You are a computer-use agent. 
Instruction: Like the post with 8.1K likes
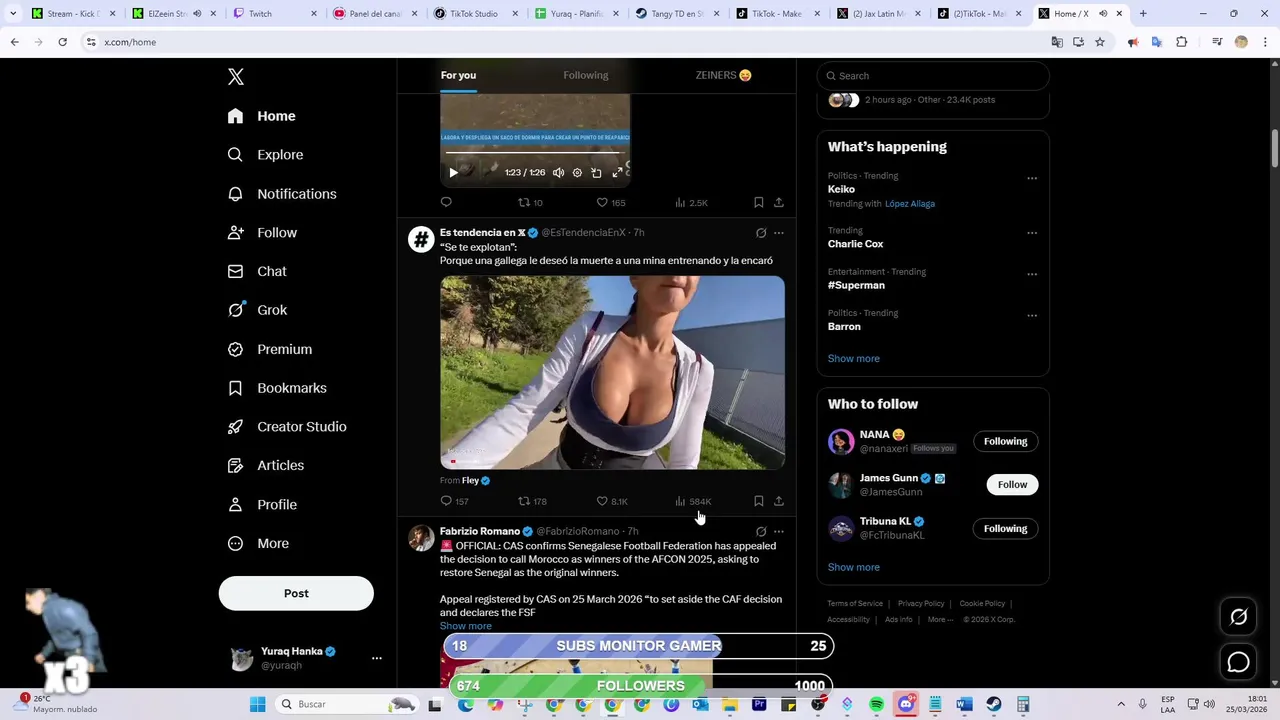pos(612,501)
